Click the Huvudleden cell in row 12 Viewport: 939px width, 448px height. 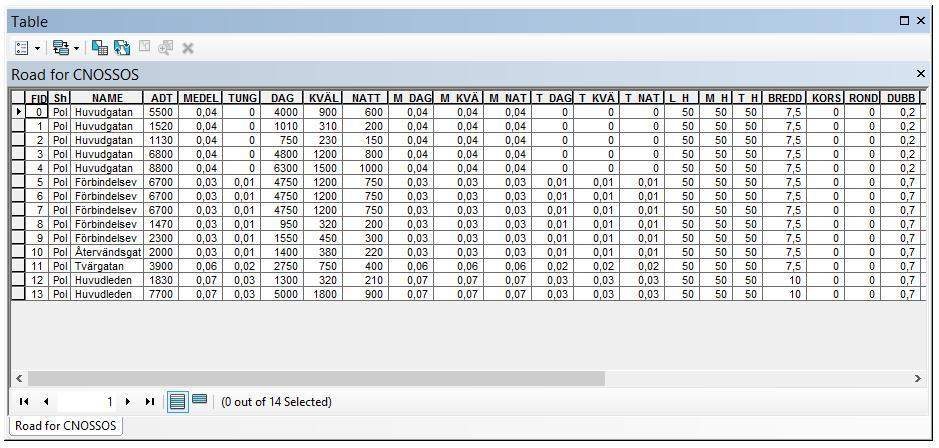pos(107,280)
